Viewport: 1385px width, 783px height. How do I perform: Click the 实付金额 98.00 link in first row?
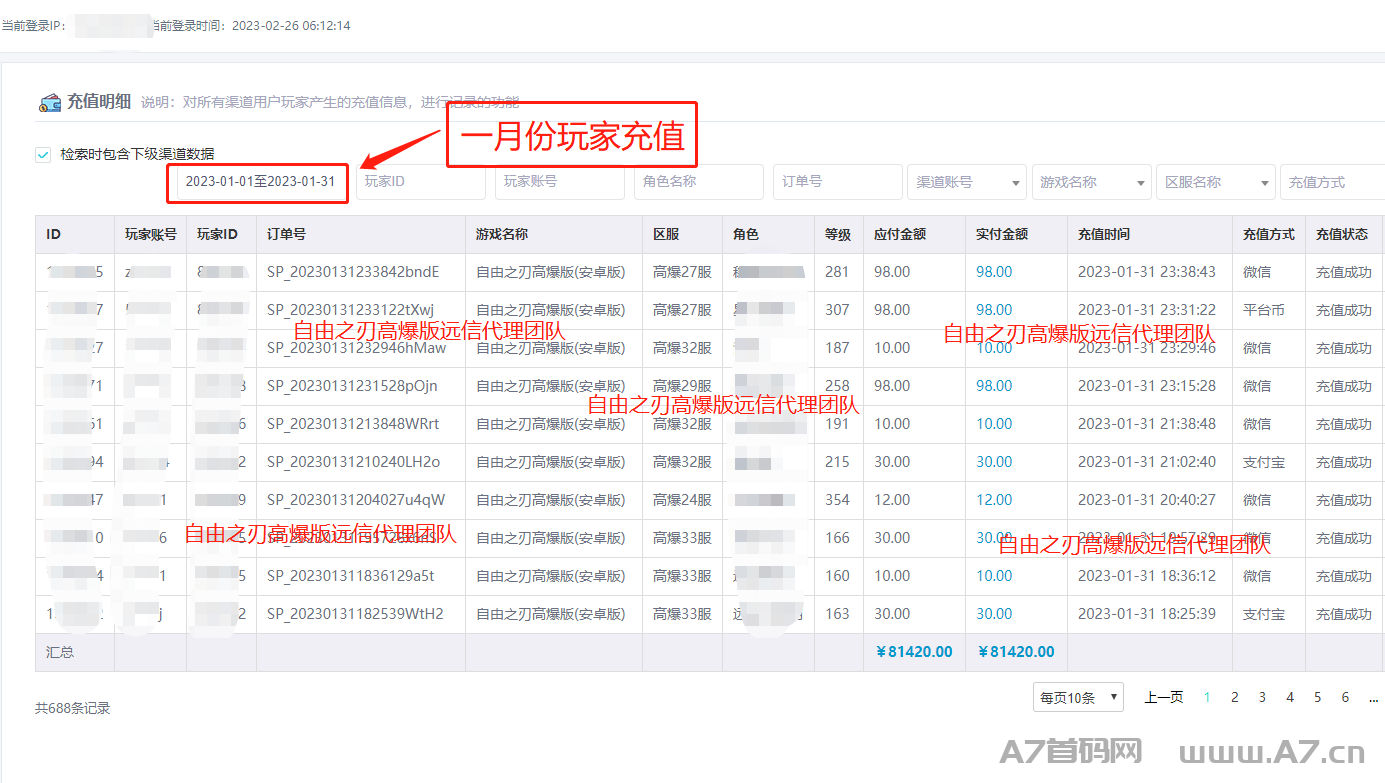[994, 272]
